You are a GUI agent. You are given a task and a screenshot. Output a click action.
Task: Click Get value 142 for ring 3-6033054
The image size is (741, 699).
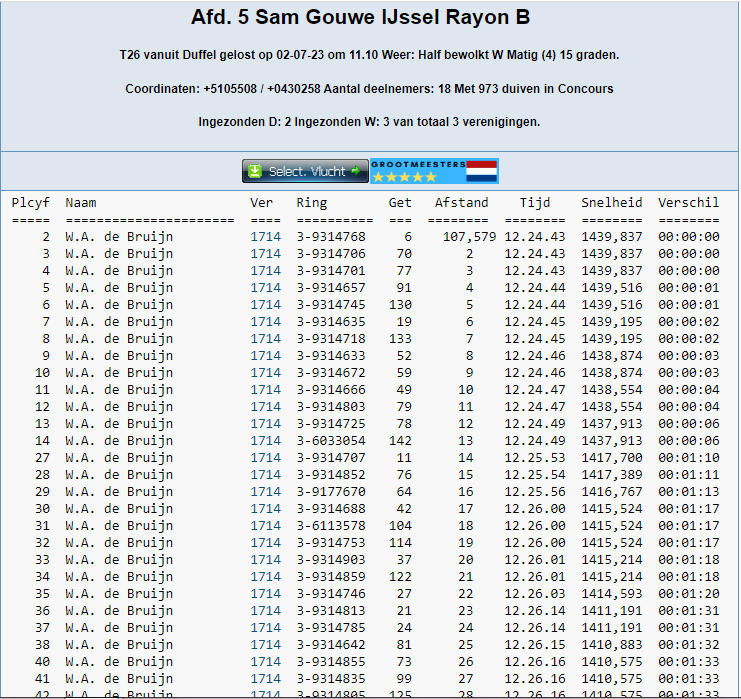[400, 441]
